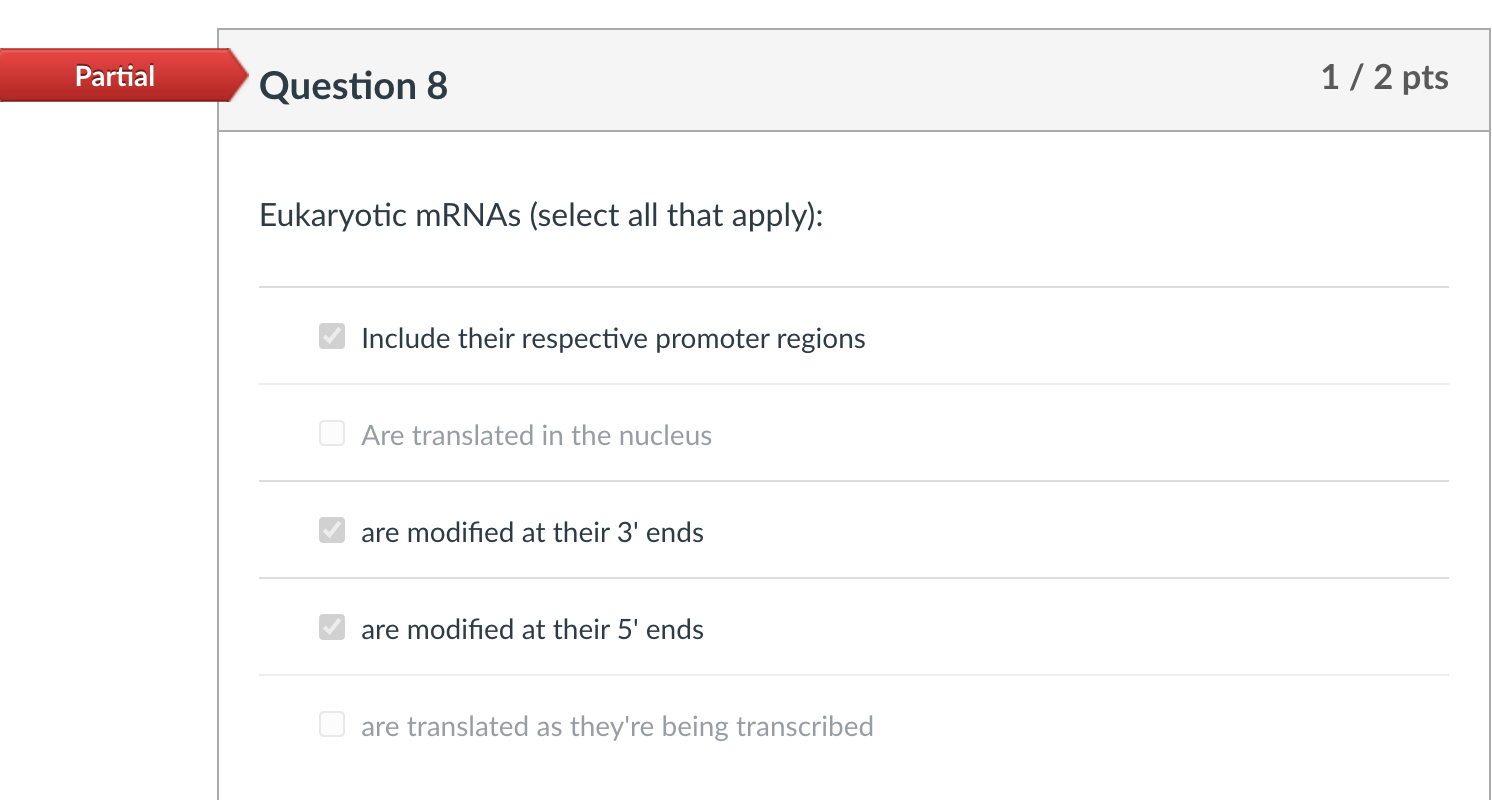The height and width of the screenshot is (800, 1492).
Task: Click the red 'Partial' badge
Action: point(115,76)
